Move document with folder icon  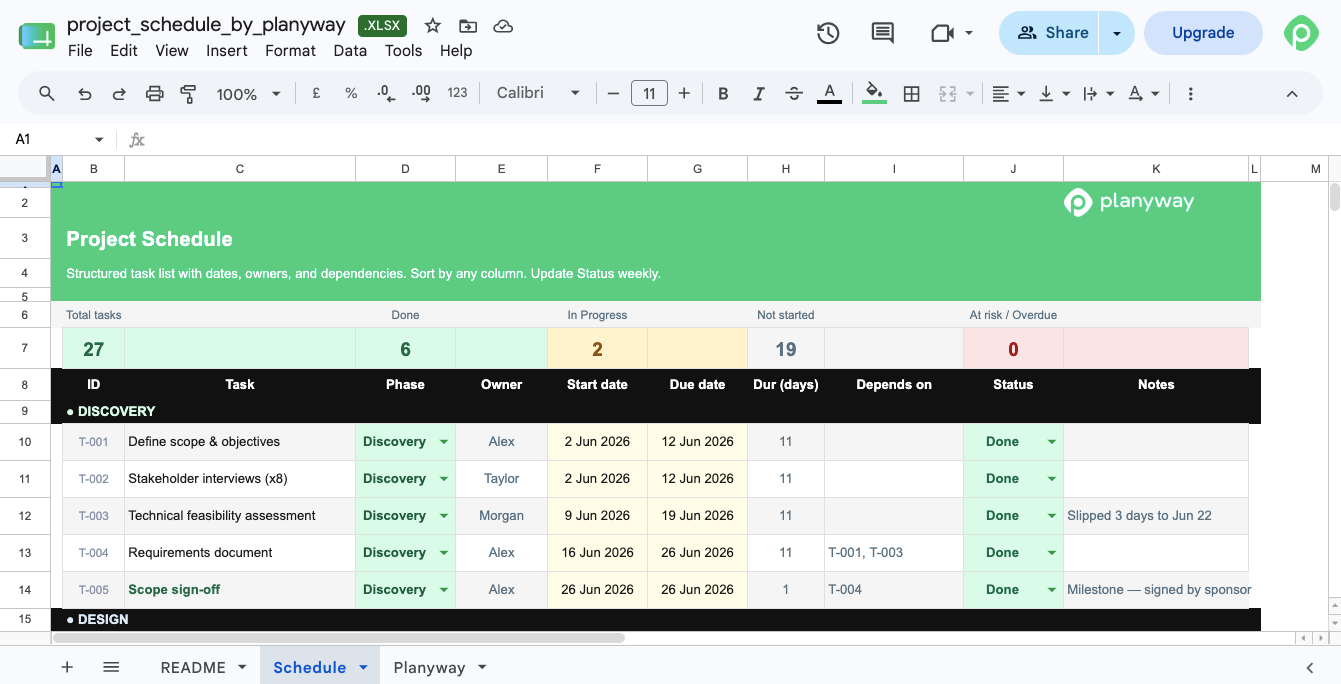468,26
